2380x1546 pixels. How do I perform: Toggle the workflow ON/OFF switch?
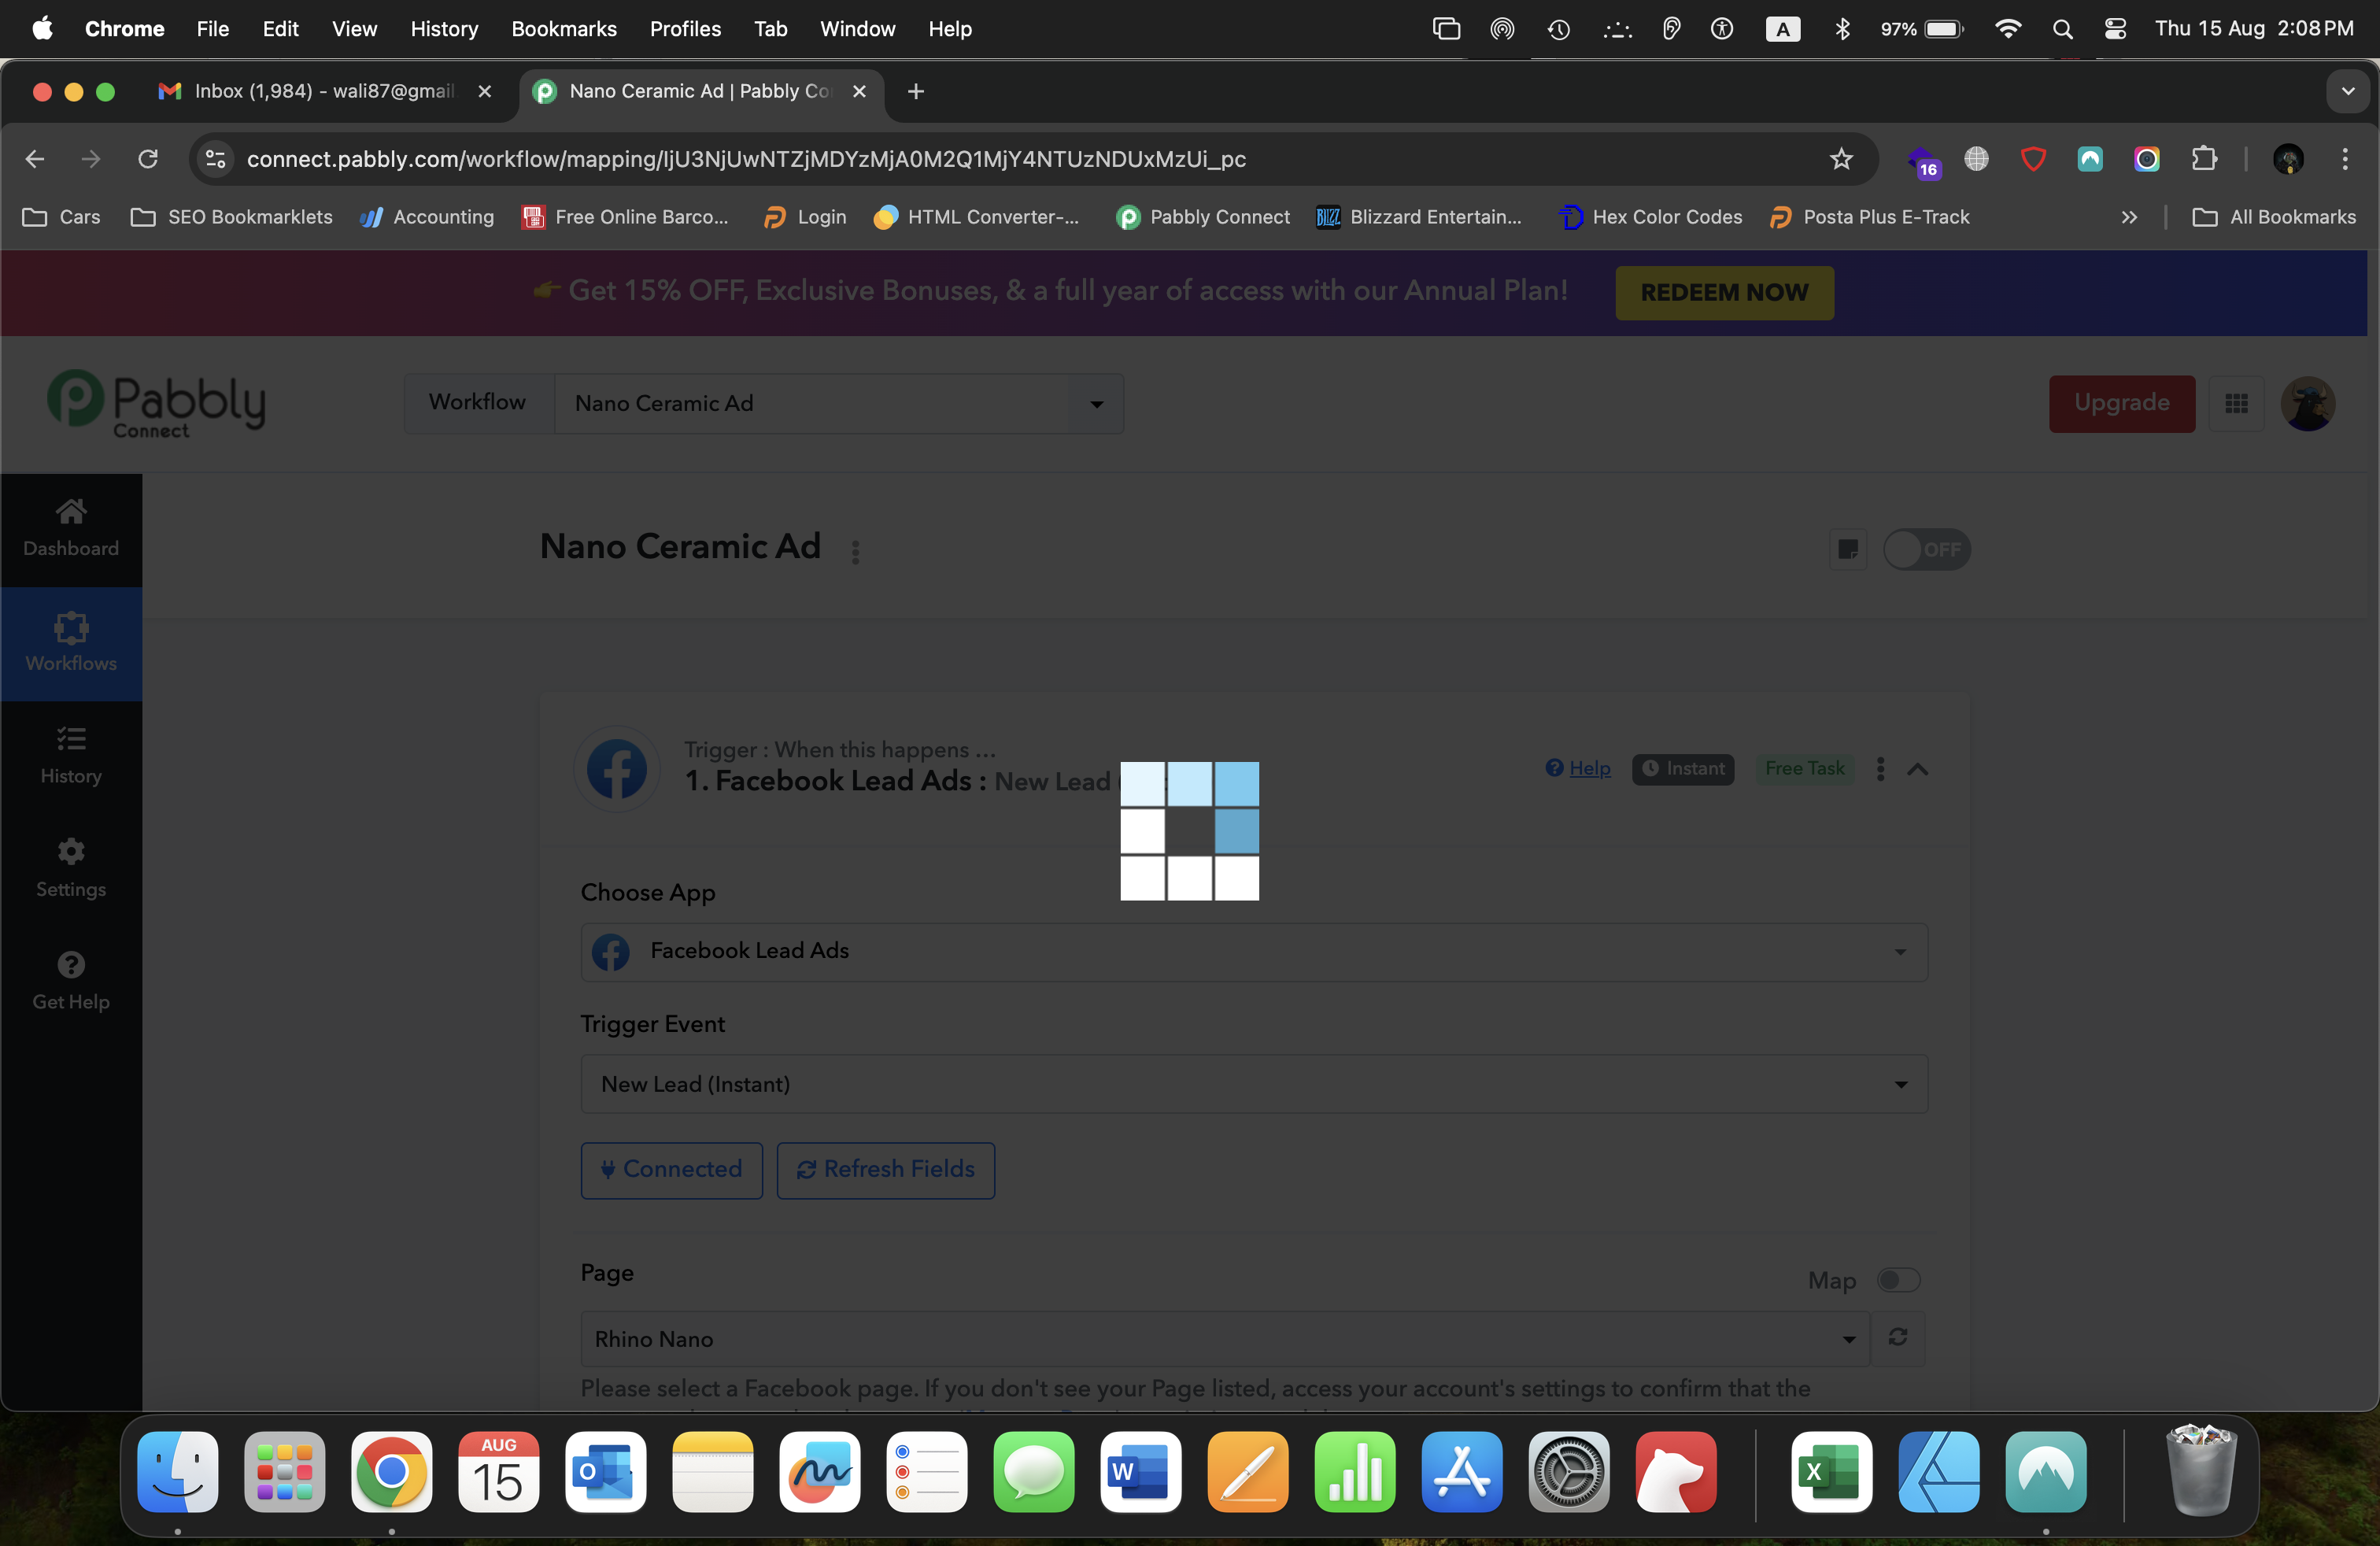tap(1926, 549)
